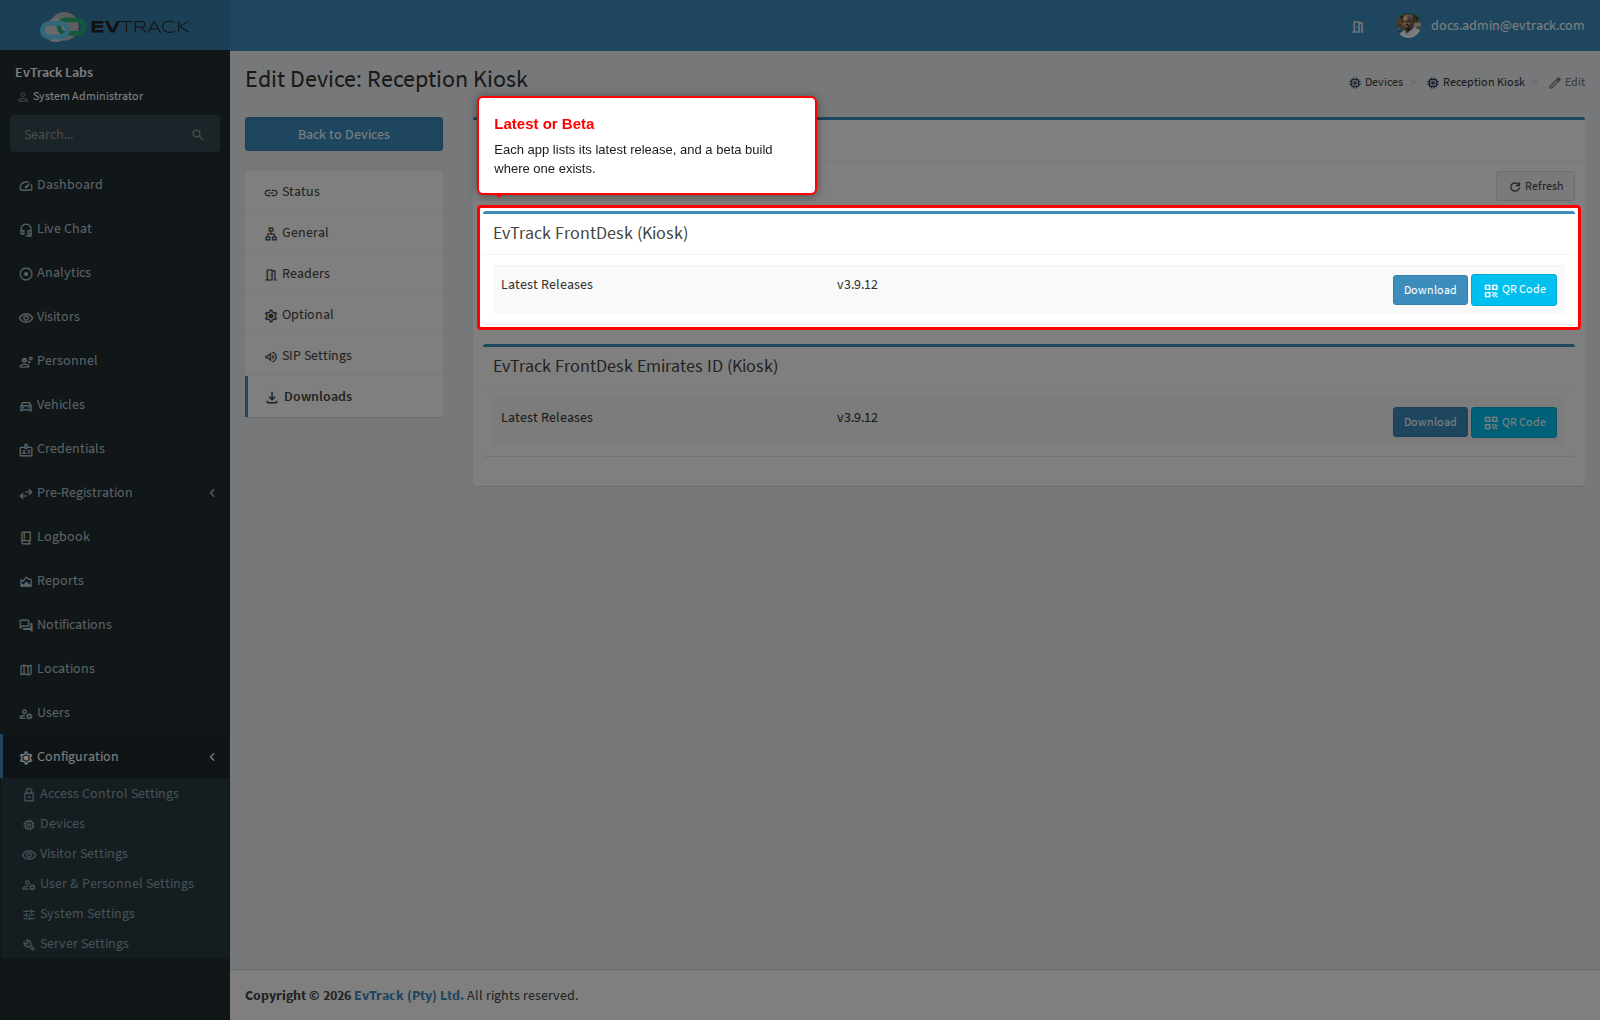This screenshot has width=1600, height=1020.
Task: Download FrontDesk Emirates ID (Kiosk) release
Action: (1430, 422)
